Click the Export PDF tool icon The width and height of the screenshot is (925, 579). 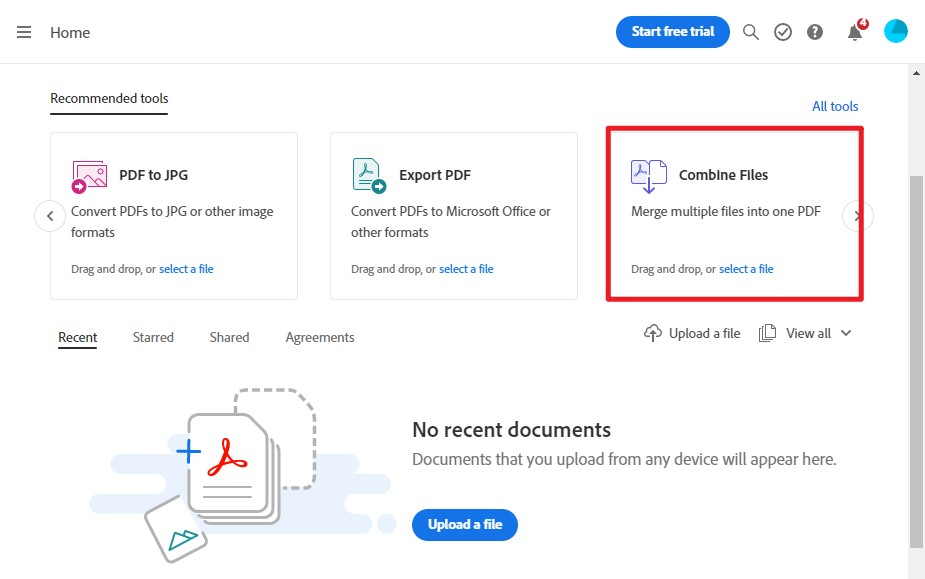tap(369, 175)
